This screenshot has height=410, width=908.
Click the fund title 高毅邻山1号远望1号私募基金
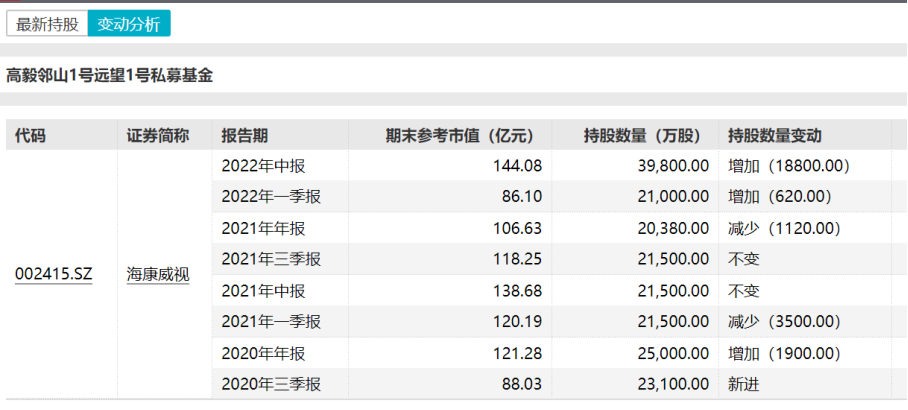click(110, 75)
